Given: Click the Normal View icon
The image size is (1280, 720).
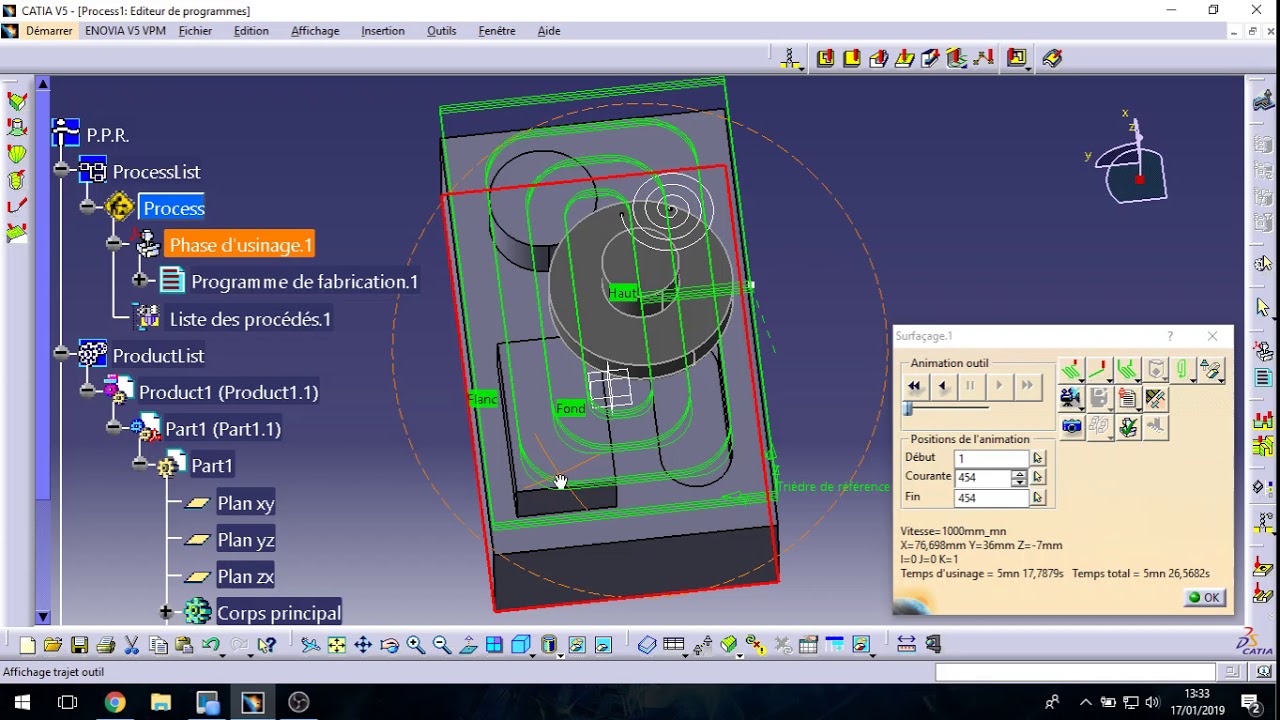Looking at the screenshot, I should [468, 645].
